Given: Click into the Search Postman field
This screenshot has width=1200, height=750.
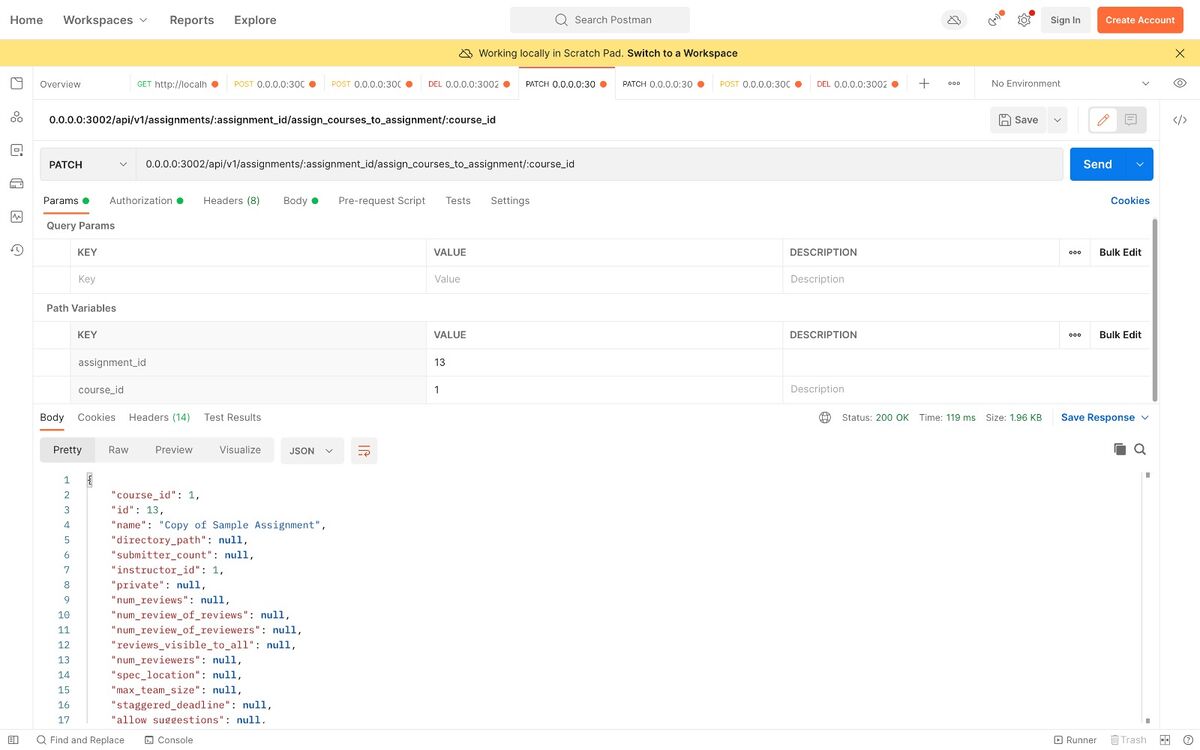Looking at the screenshot, I should click(600, 20).
